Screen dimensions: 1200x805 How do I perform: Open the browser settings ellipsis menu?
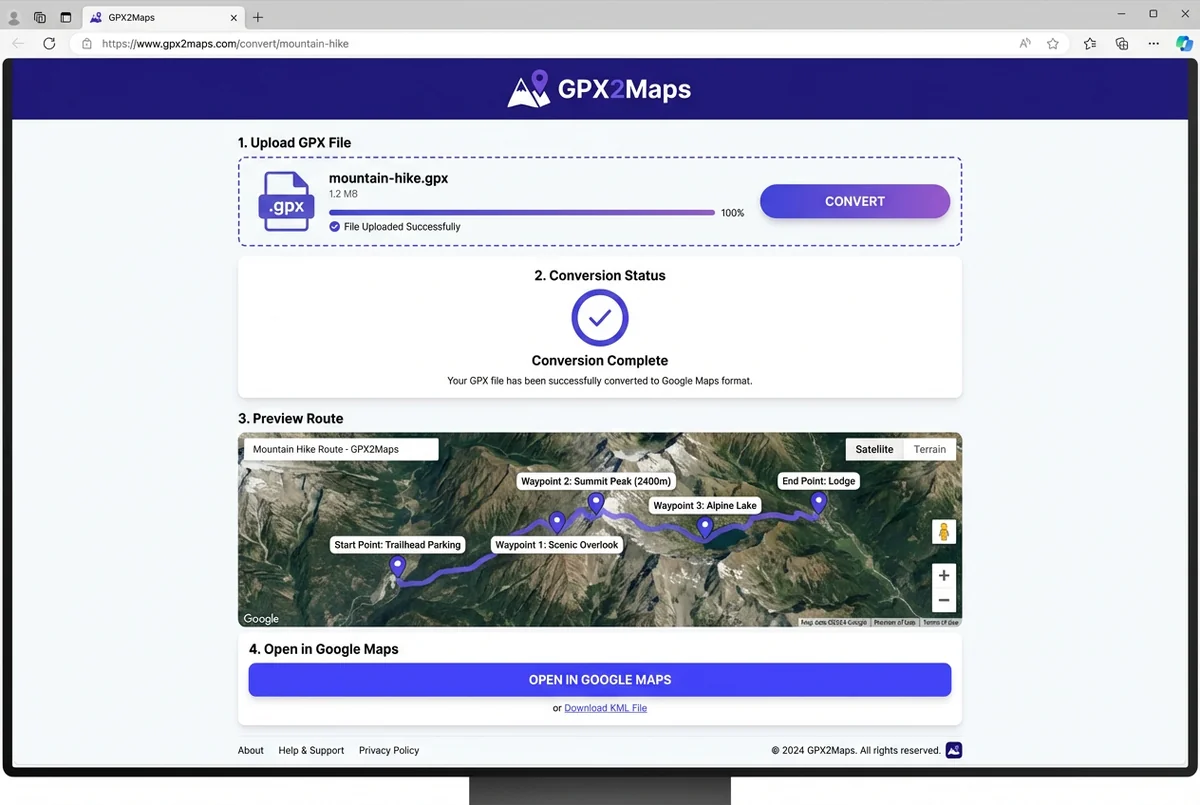(1153, 43)
